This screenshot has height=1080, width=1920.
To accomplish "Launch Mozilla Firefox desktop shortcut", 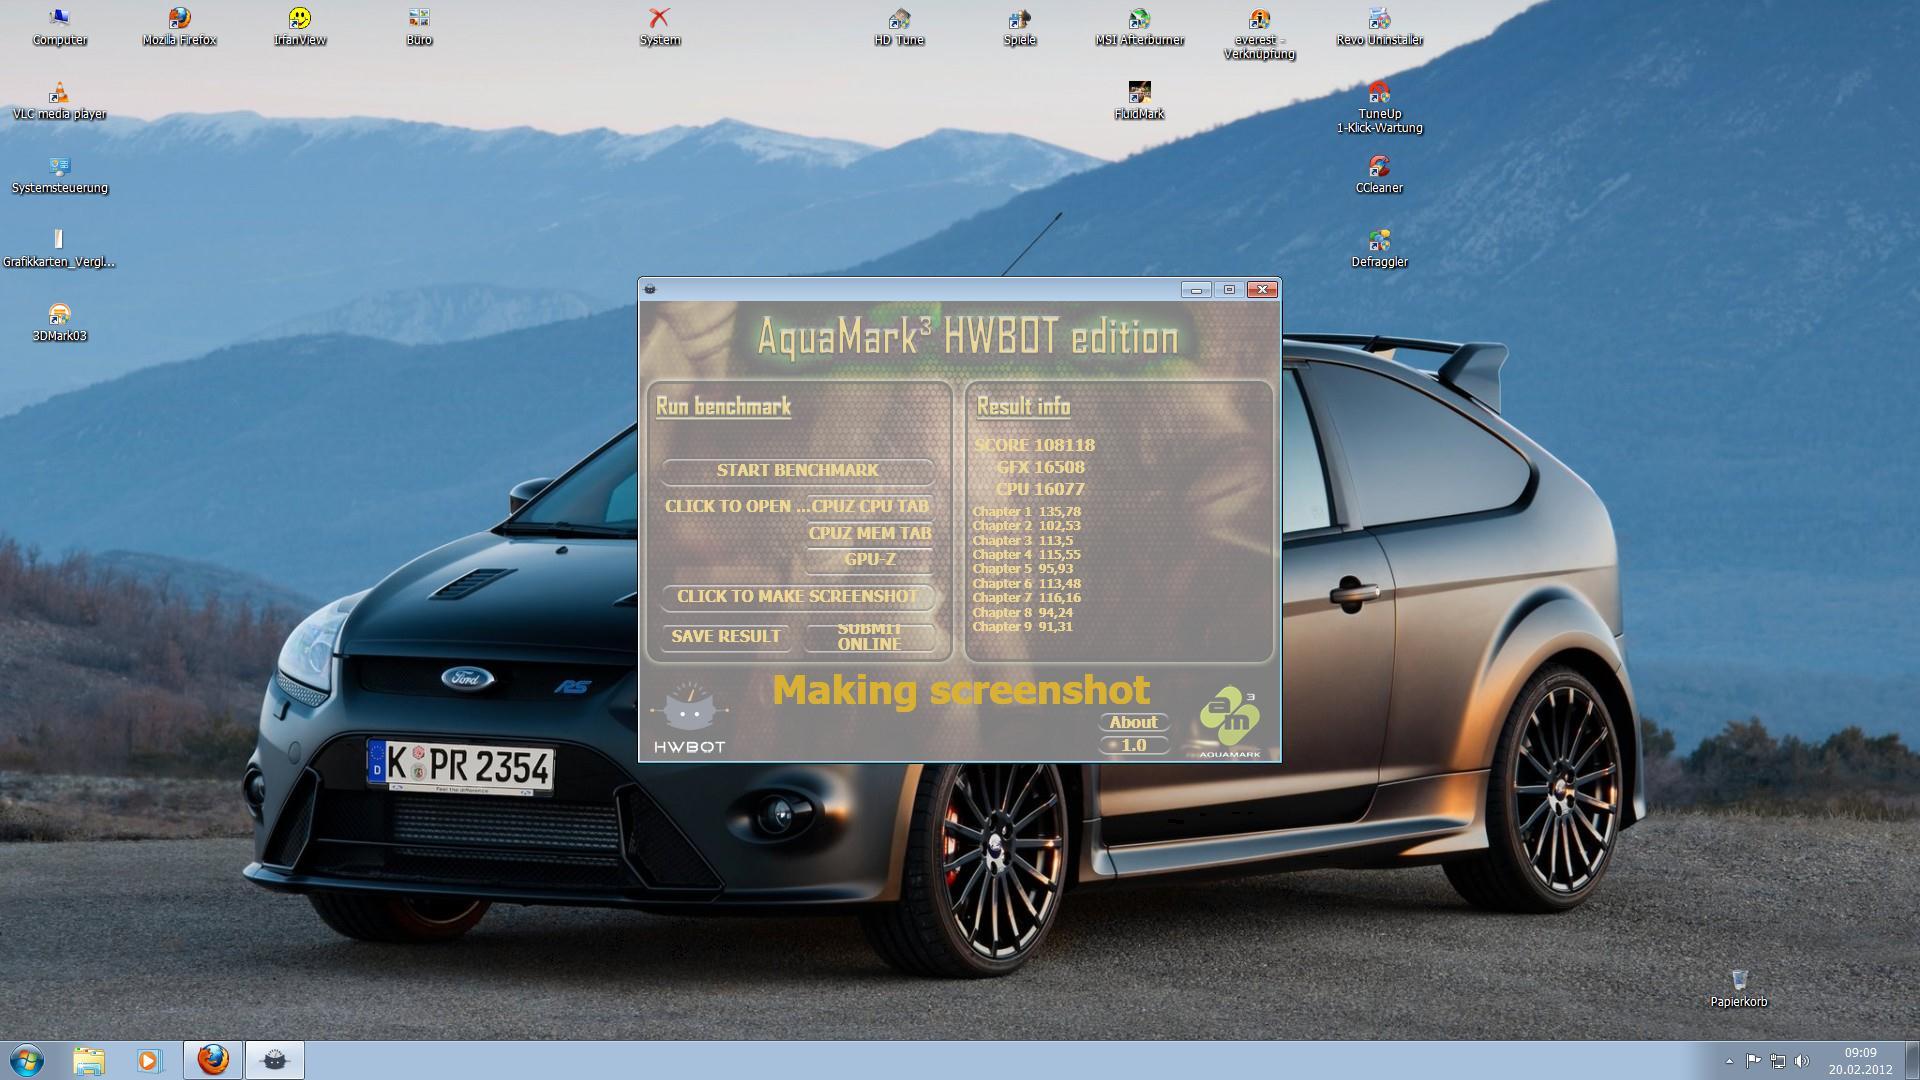I will click(180, 27).
